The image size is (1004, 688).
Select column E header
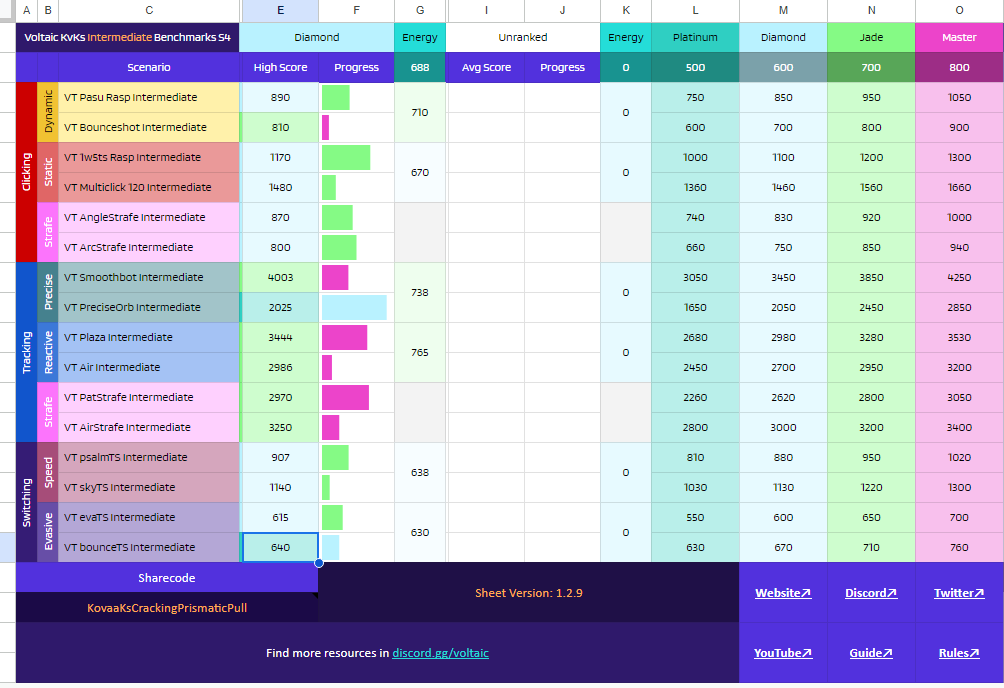(280, 10)
